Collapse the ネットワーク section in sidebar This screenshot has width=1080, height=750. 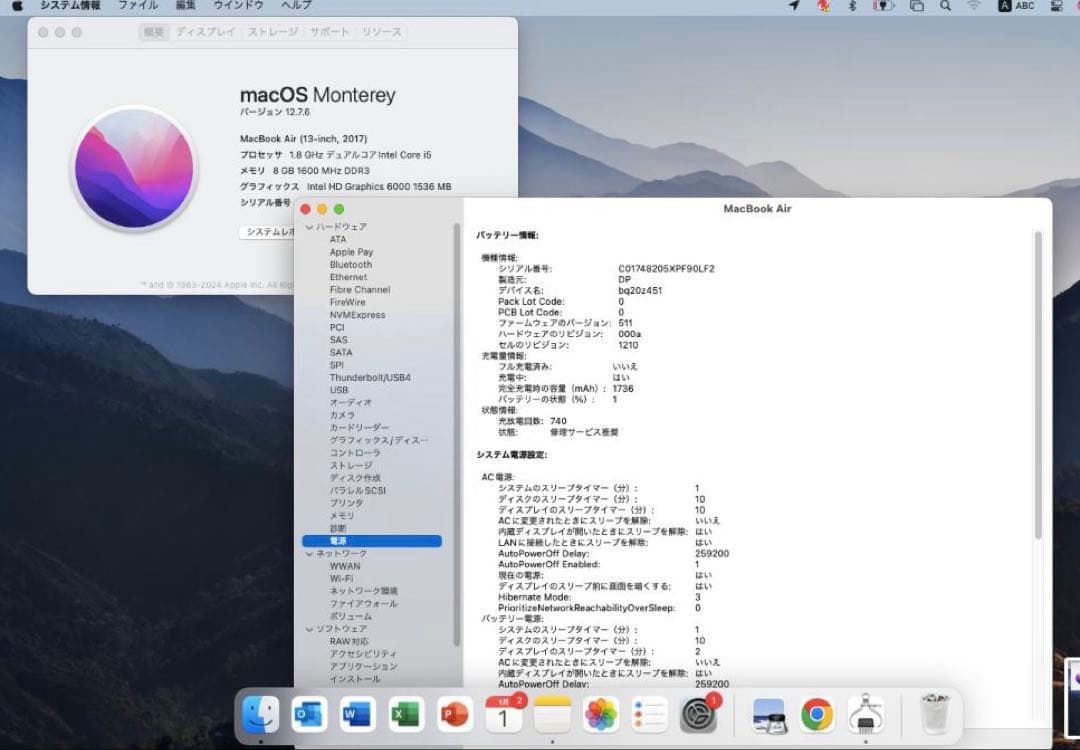tap(310, 554)
